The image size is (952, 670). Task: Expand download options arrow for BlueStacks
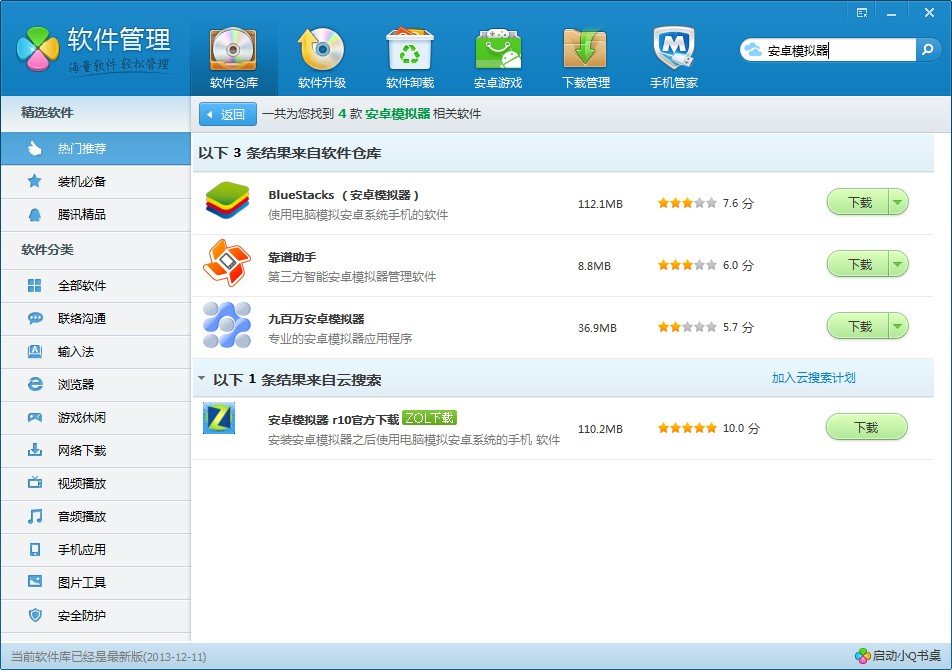898,203
